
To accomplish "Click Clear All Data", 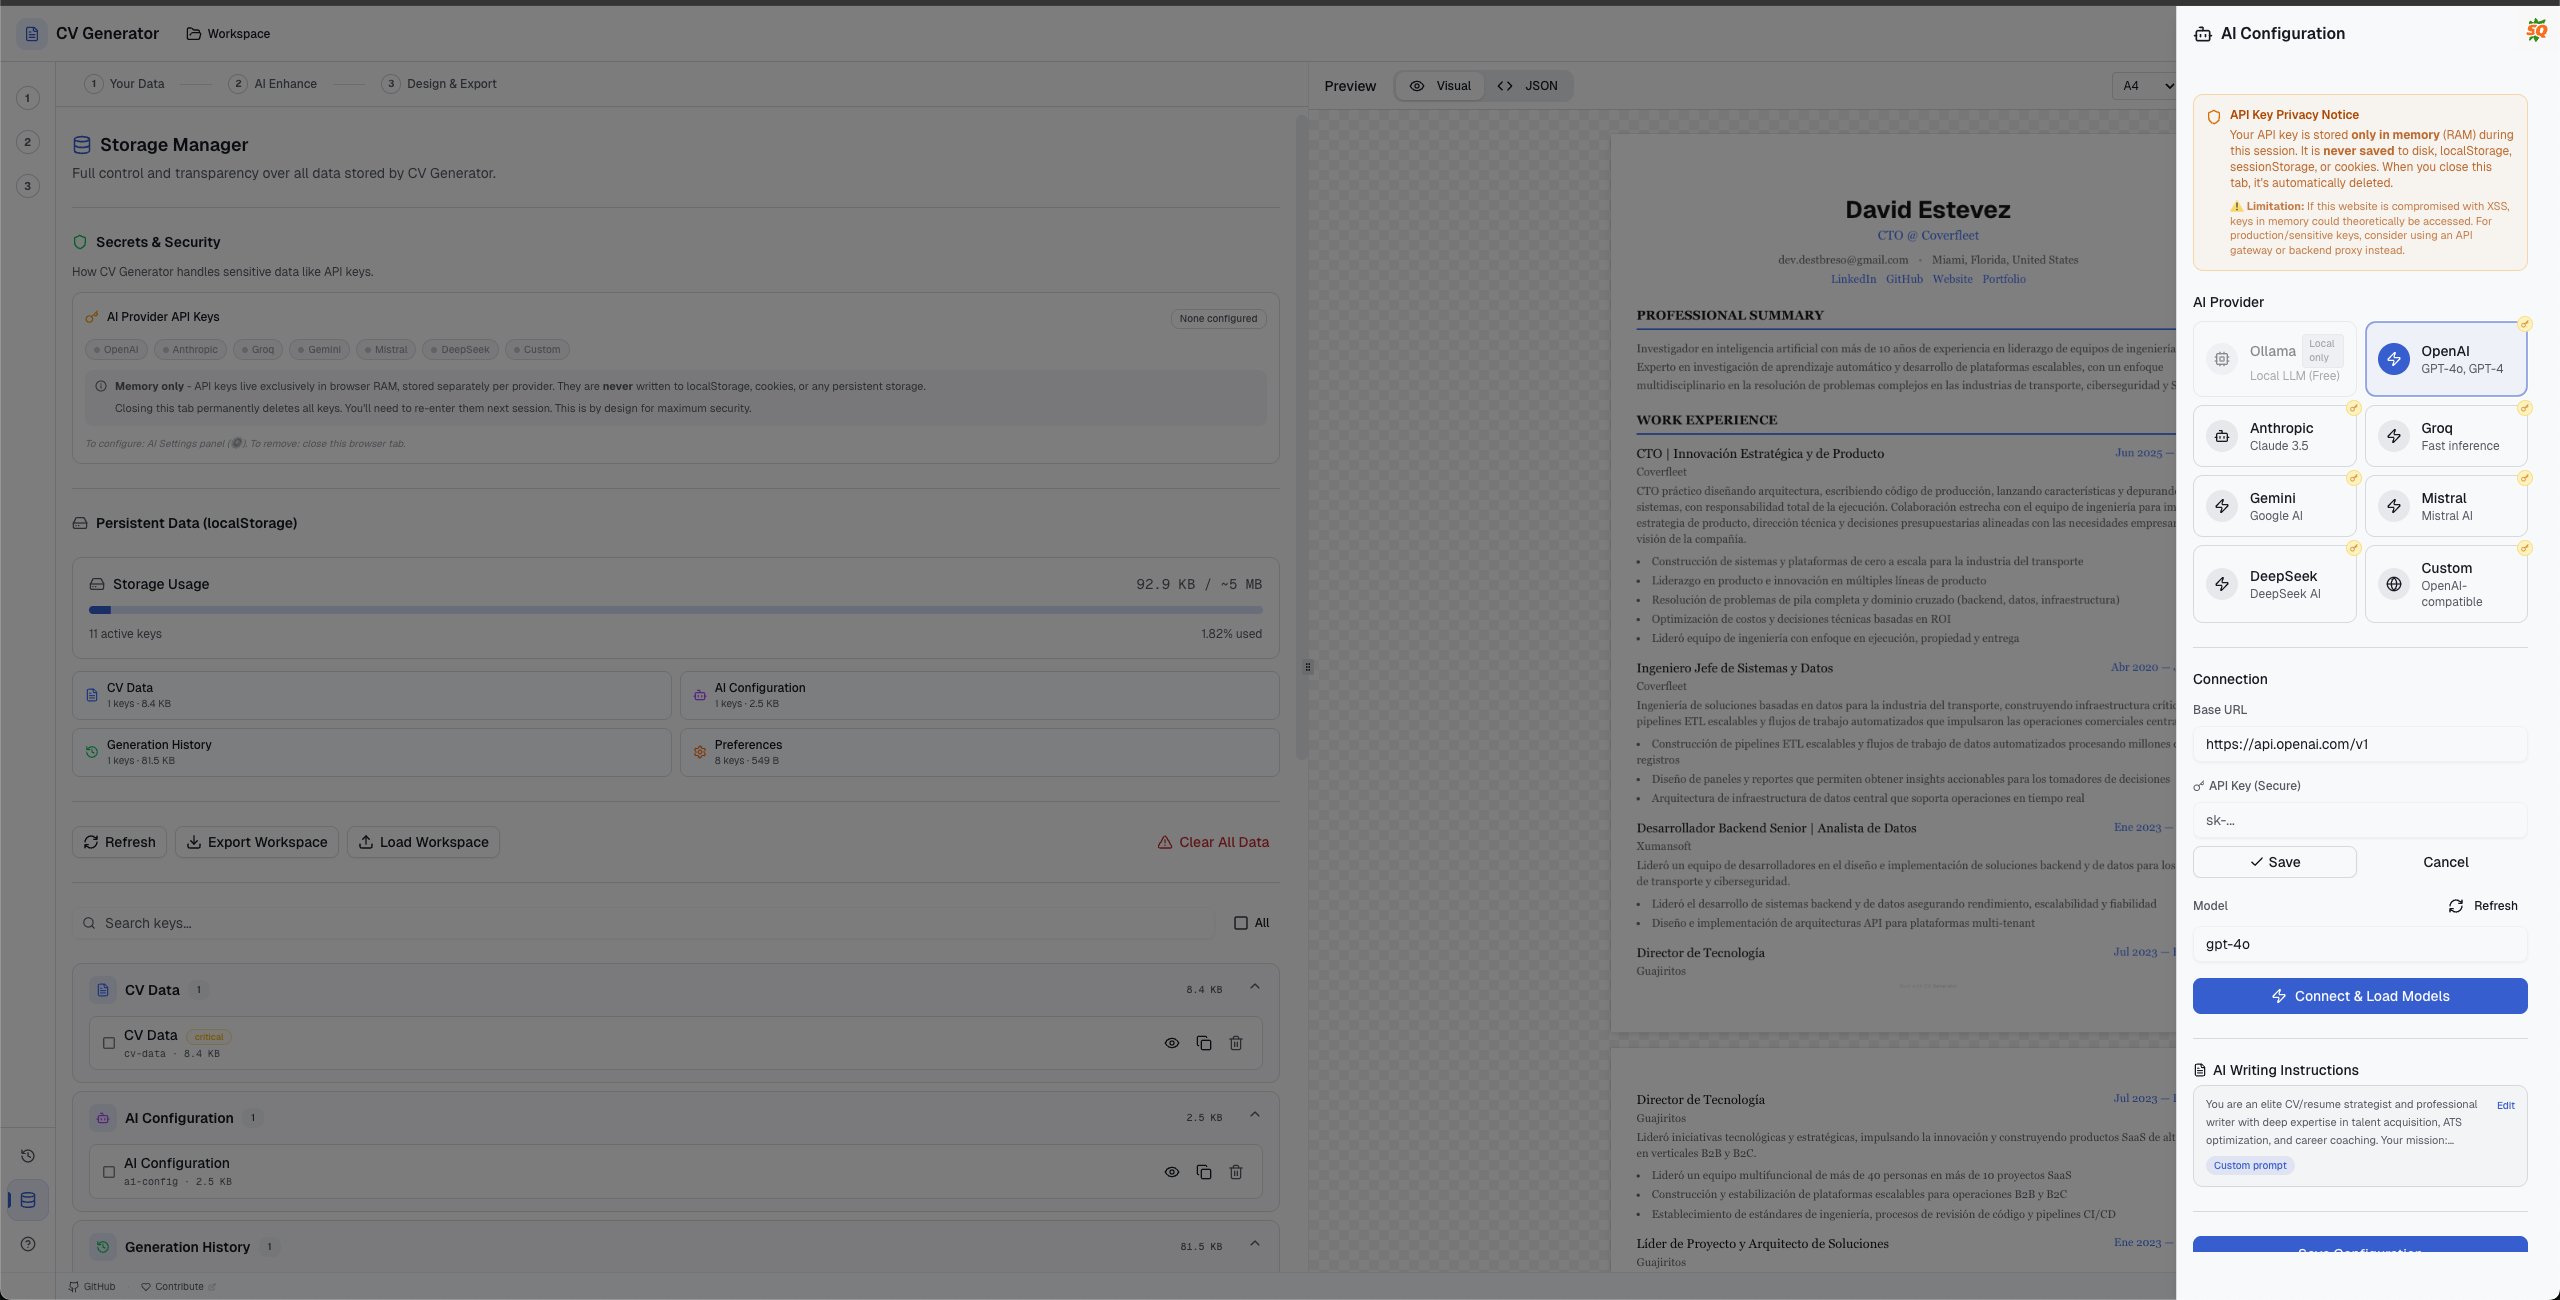I will pos(1213,842).
